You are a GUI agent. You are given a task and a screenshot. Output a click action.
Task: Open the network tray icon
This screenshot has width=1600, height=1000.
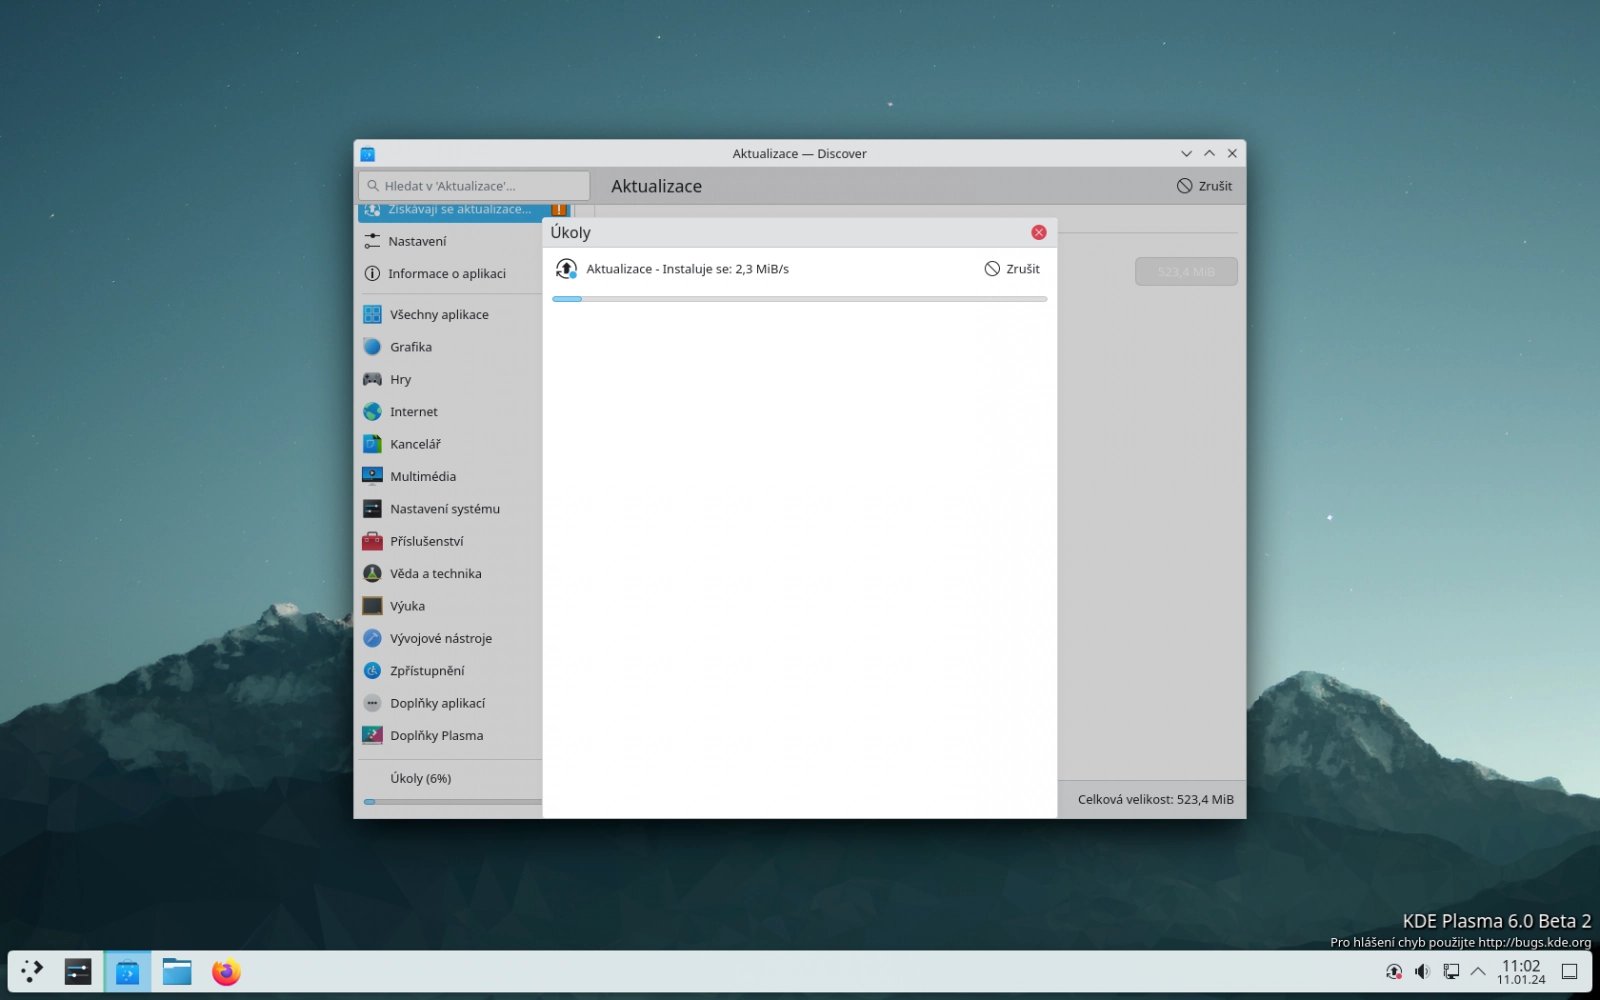[1450, 971]
